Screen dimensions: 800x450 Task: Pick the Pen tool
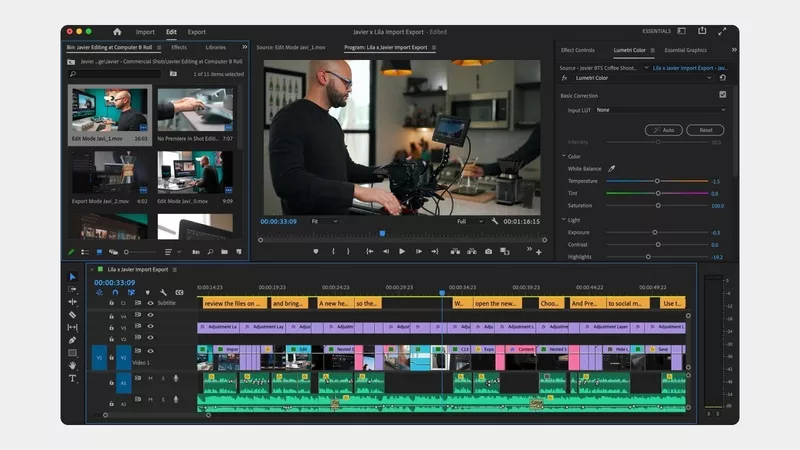coord(72,340)
